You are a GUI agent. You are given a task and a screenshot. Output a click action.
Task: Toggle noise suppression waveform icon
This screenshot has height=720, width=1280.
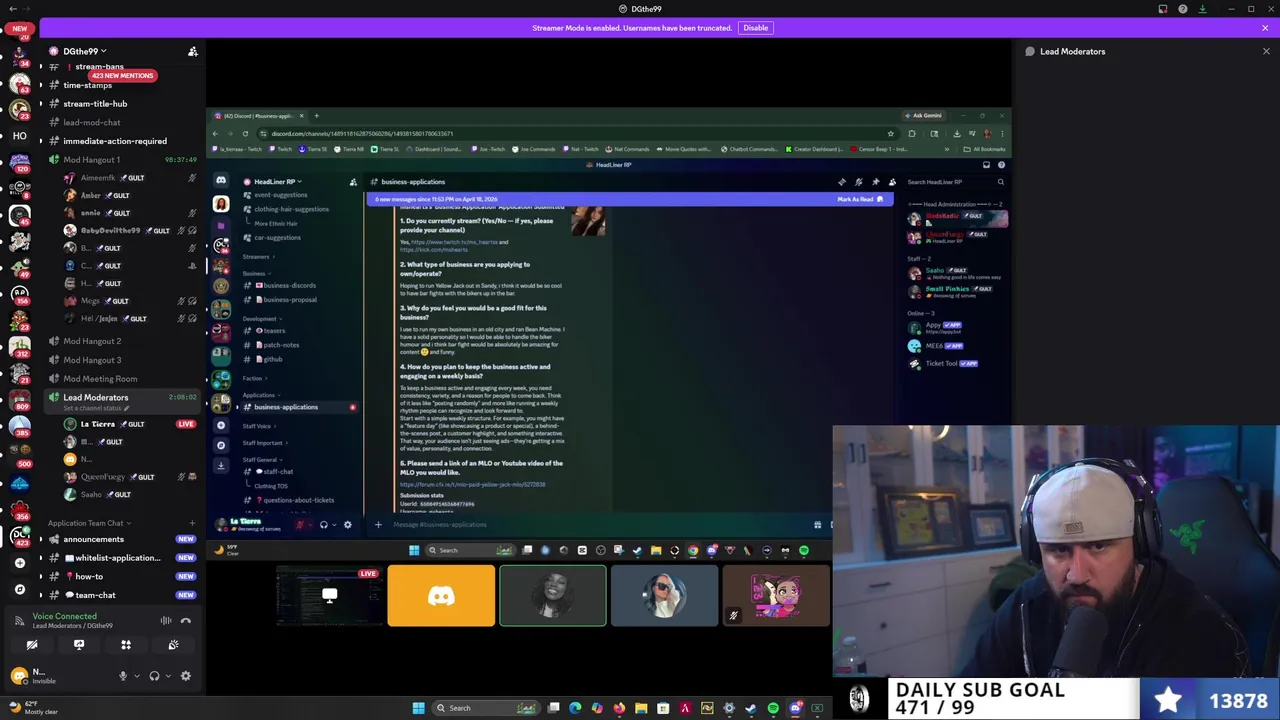tap(166, 621)
